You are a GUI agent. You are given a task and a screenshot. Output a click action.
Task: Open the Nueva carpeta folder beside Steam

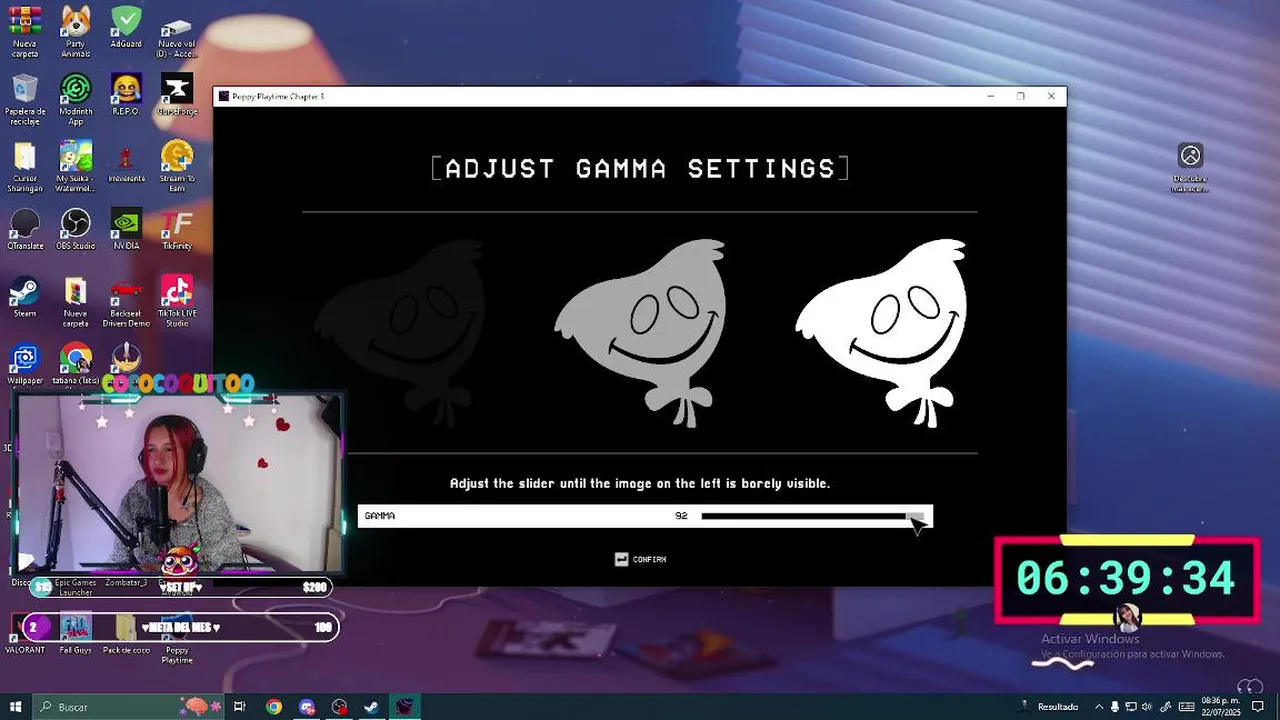(x=76, y=302)
